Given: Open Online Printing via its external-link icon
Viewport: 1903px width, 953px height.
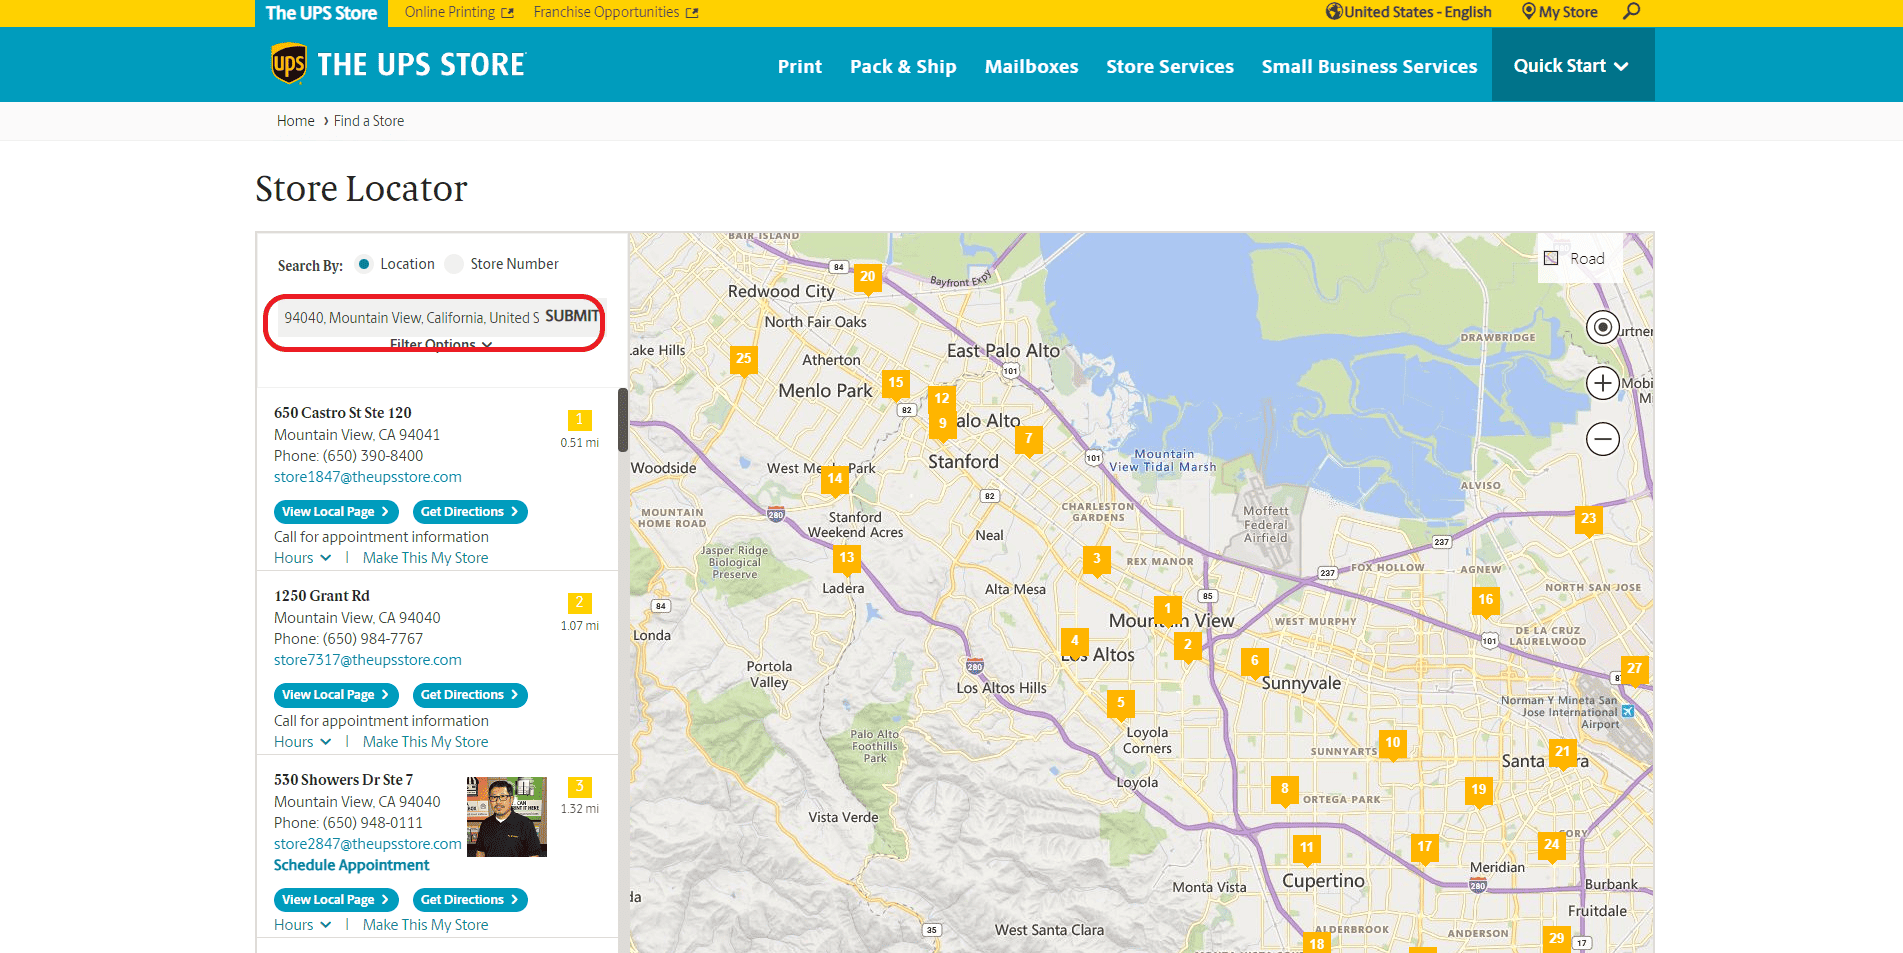Looking at the screenshot, I should coord(509,11).
